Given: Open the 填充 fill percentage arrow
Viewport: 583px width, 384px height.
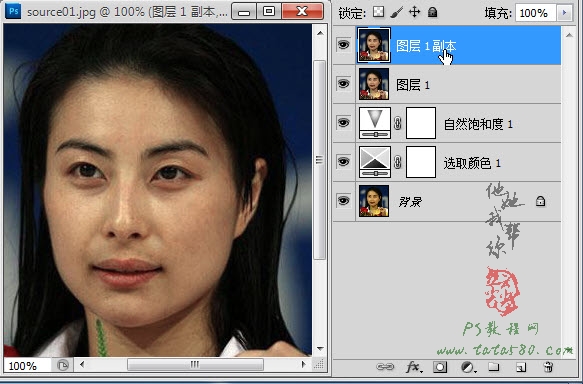Looking at the screenshot, I should (564, 13).
